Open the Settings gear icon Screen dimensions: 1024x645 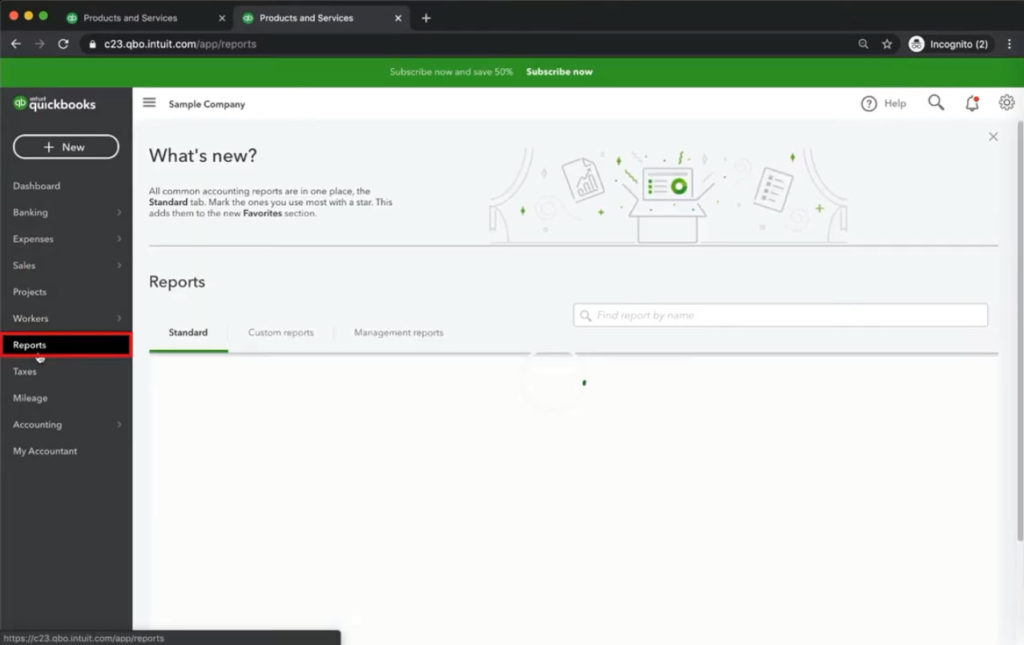1006,103
